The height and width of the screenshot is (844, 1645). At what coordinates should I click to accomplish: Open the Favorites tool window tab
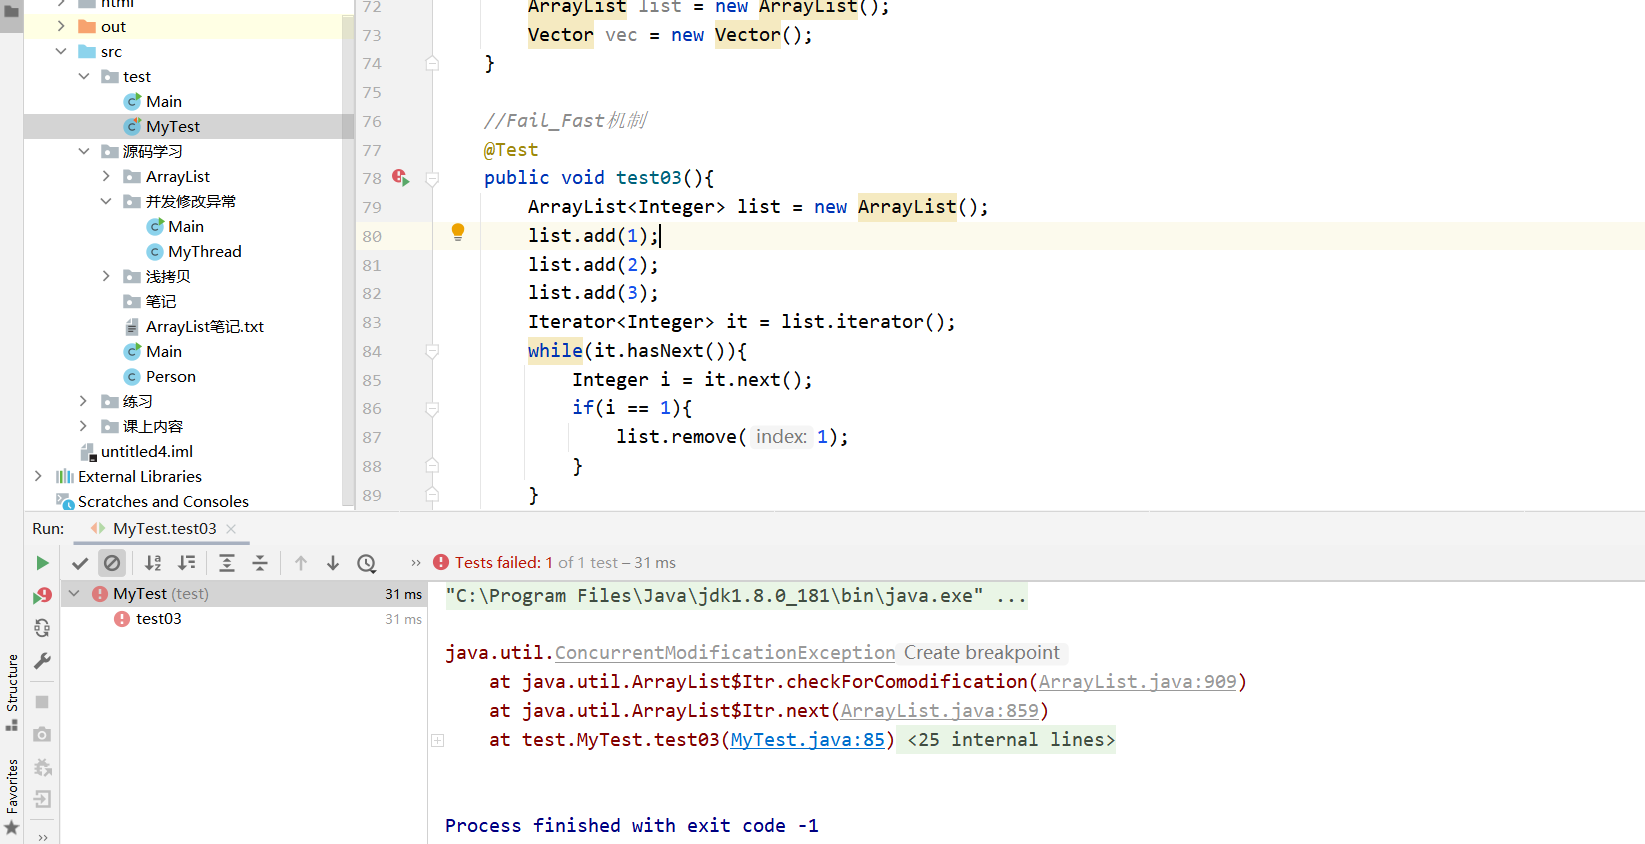12,796
